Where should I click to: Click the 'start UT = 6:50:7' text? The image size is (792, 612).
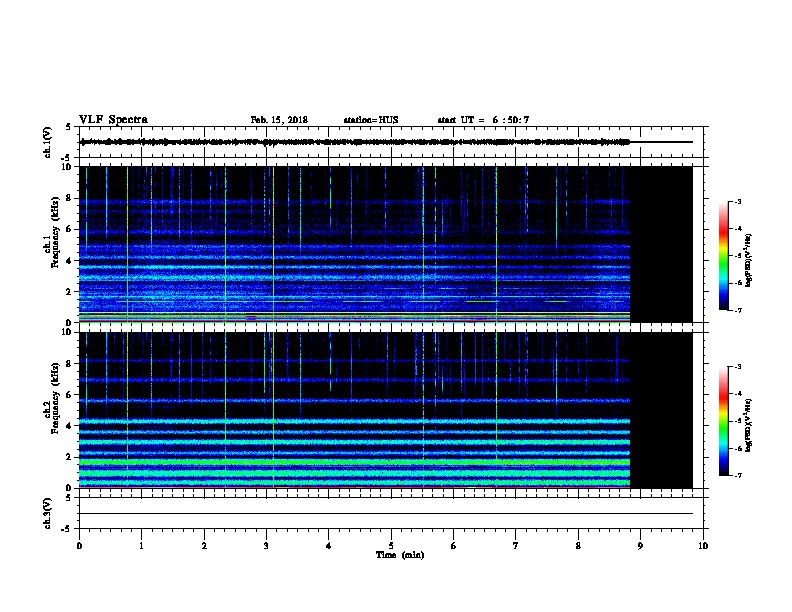click(483, 120)
